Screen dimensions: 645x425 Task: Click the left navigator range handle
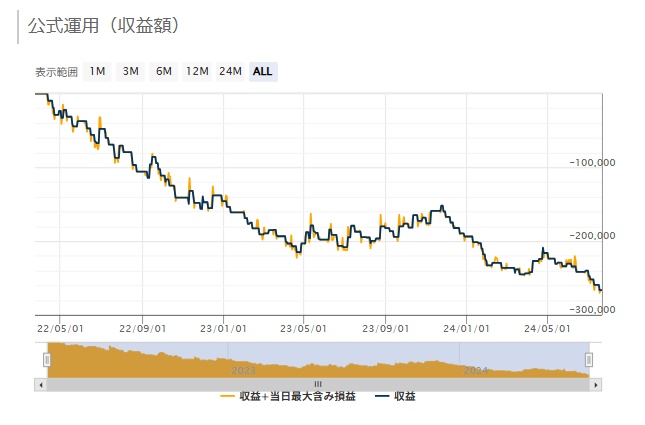click(x=46, y=359)
